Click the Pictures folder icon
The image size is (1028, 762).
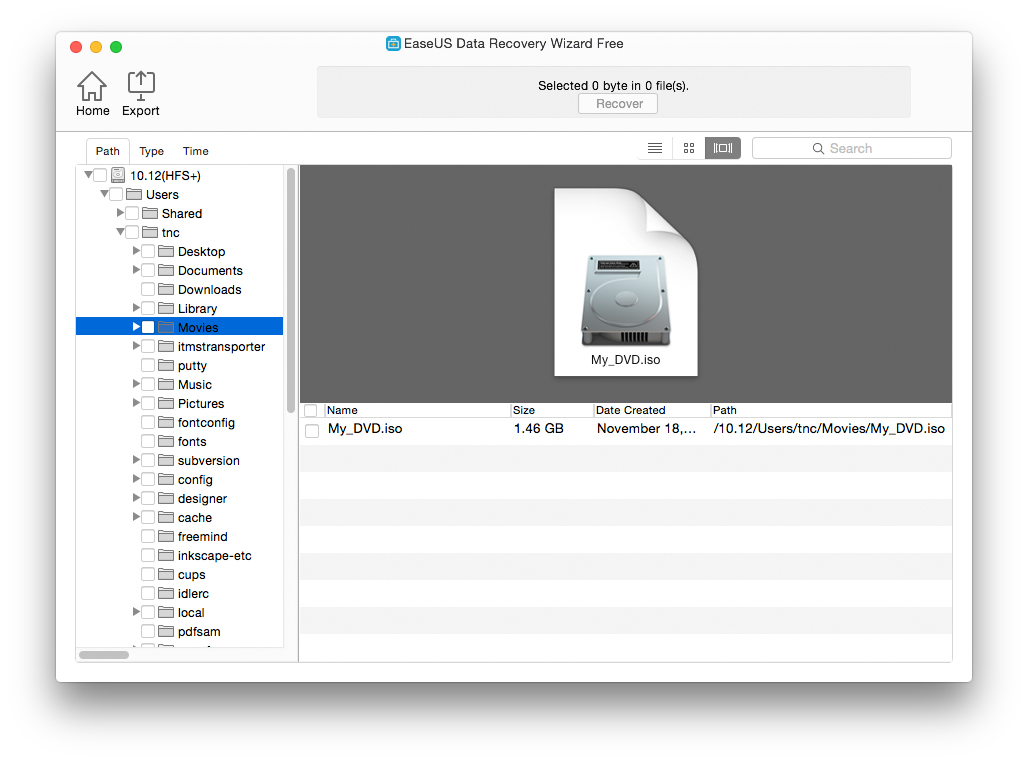166,403
